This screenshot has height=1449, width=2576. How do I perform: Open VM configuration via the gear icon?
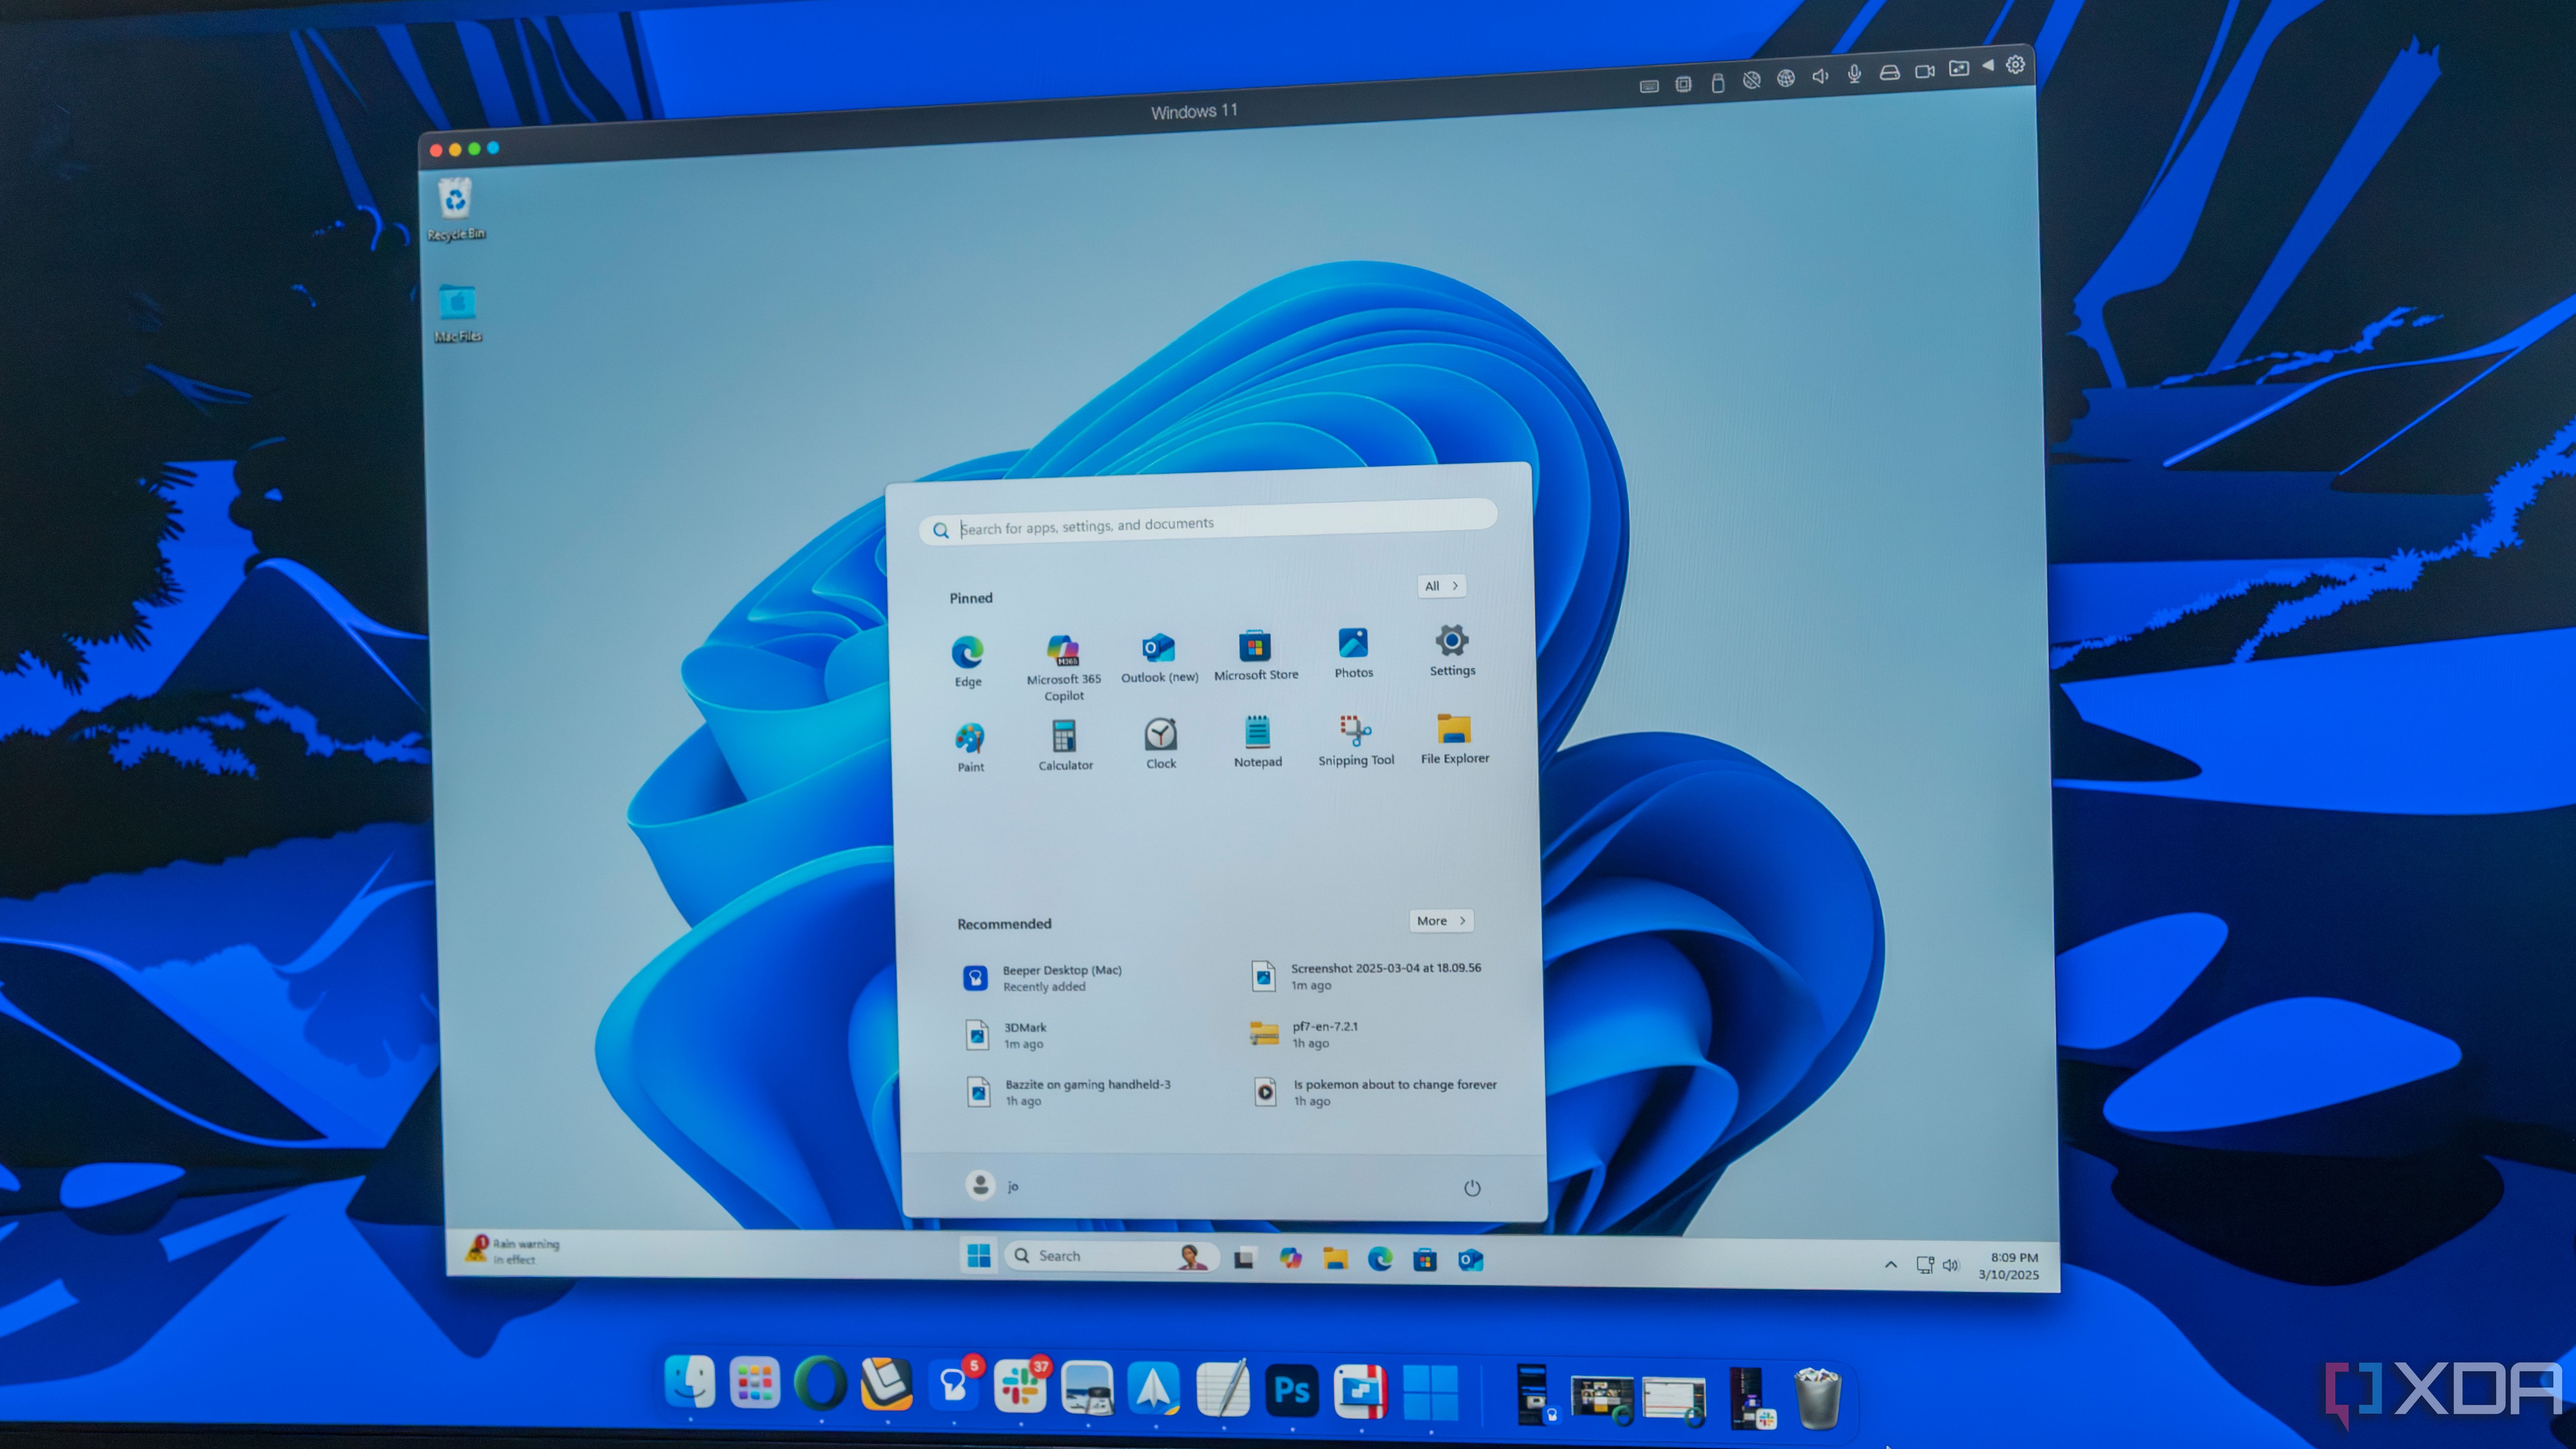click(2015, 64)
